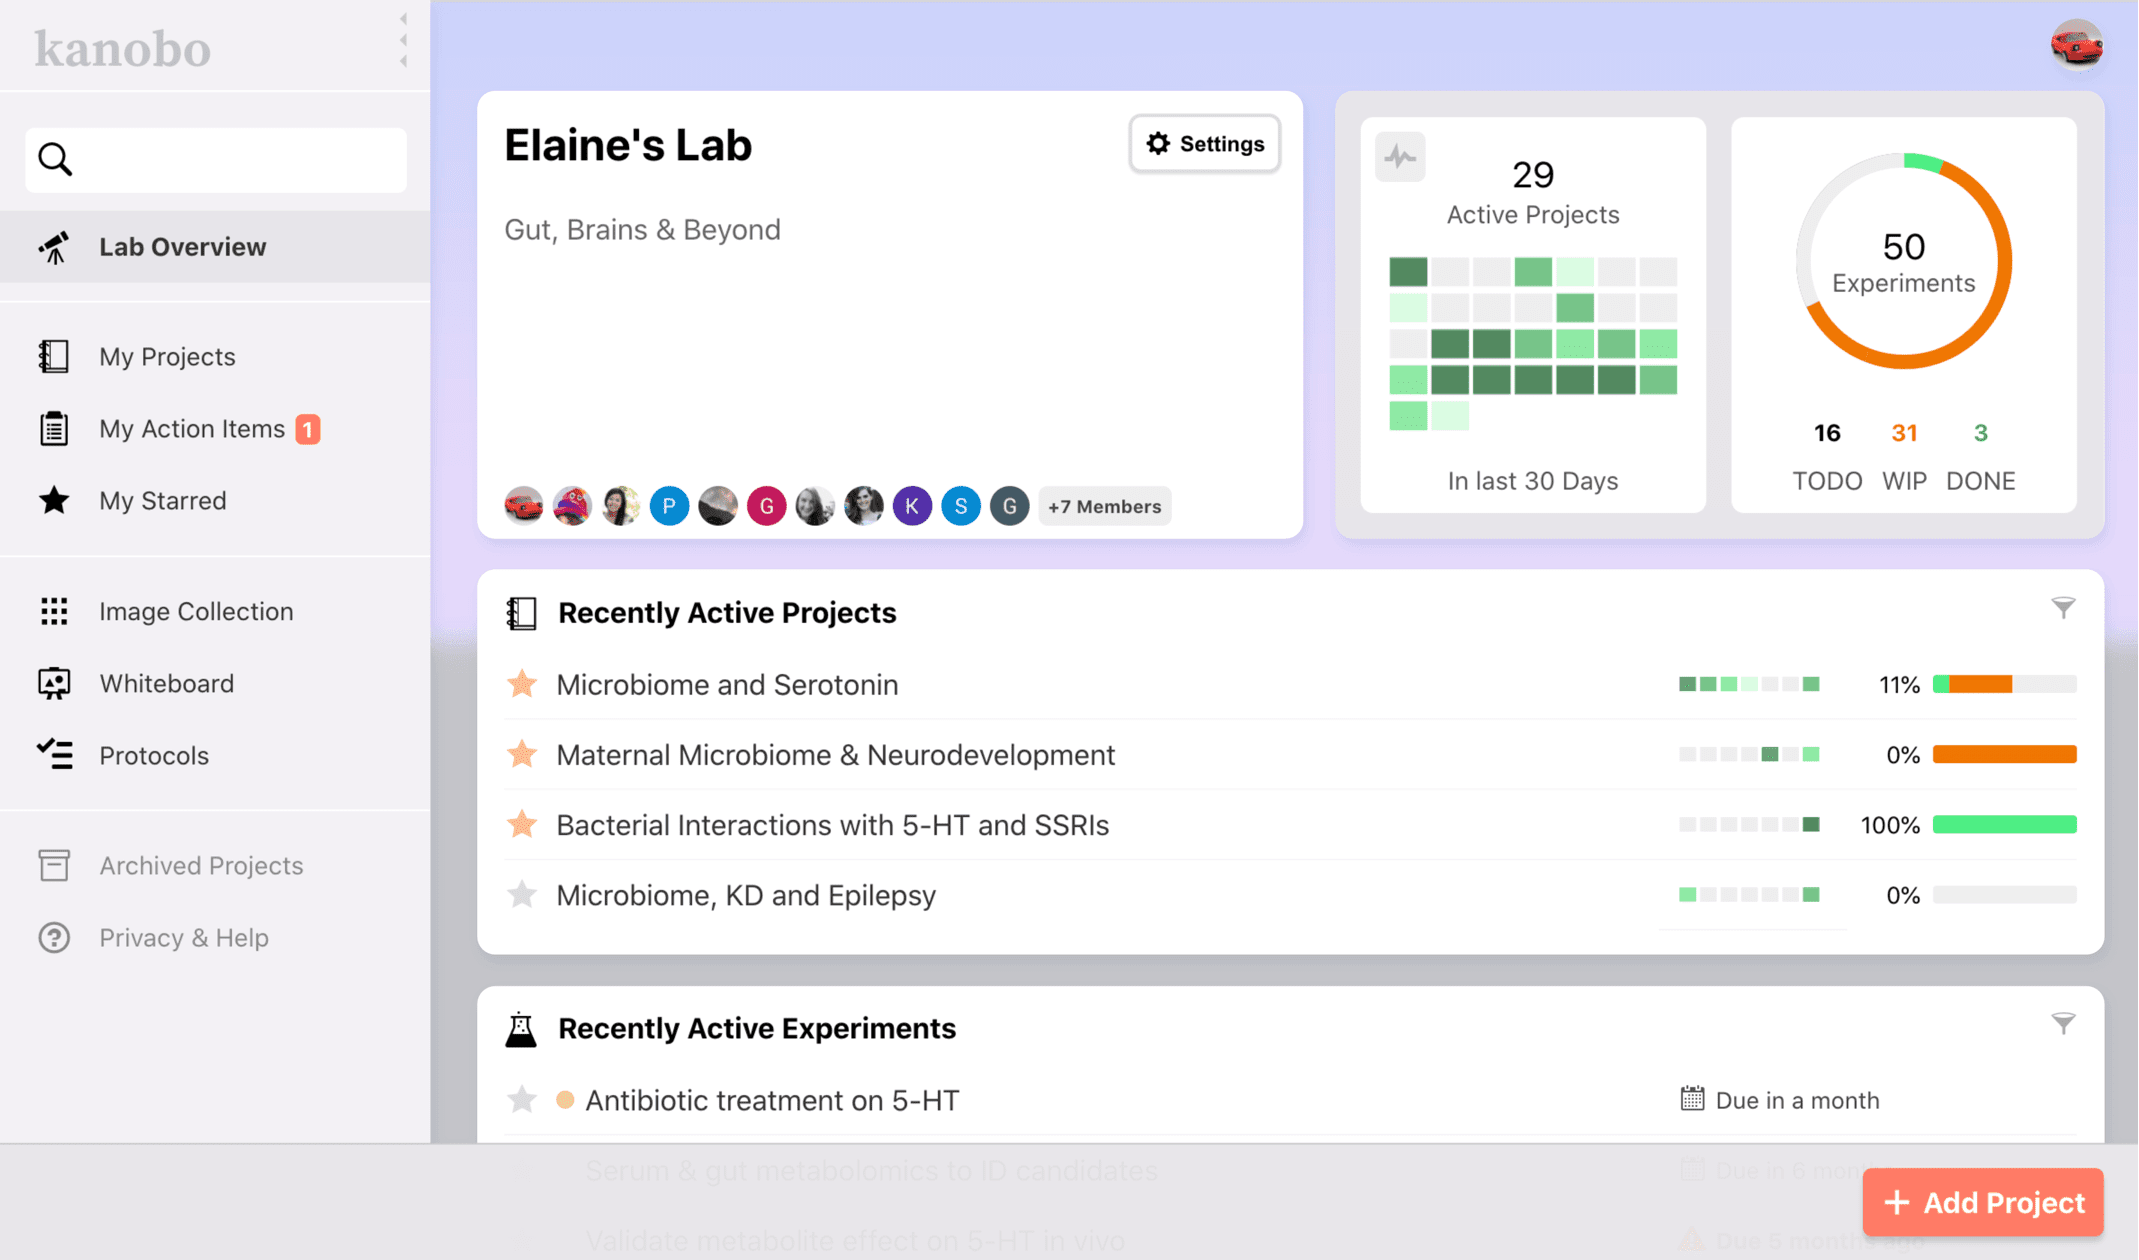Image resolution: width=2139 pixels, height=1260 pixels.
Task: Open the Image Collection grid icon
Action: (x=54, y=611)
